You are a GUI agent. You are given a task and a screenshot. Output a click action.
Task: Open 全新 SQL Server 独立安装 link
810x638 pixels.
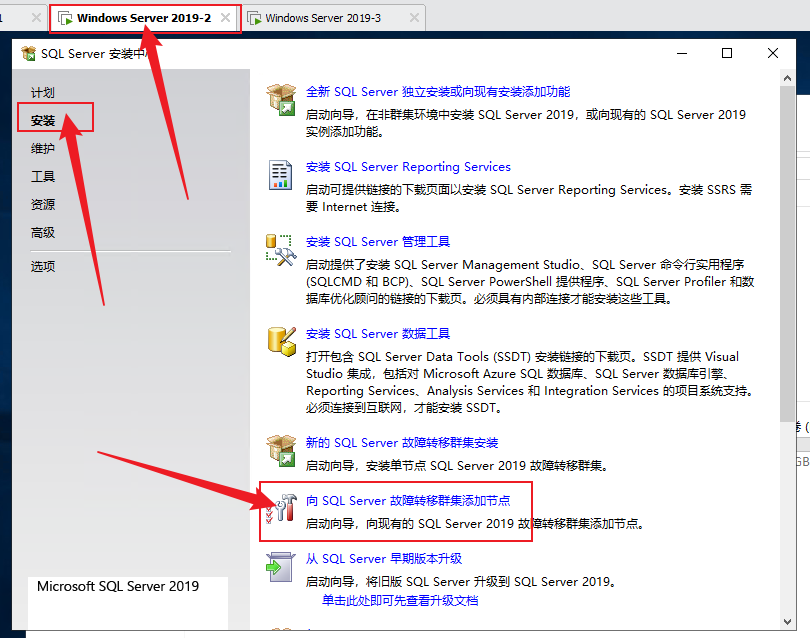coord(438,92)
